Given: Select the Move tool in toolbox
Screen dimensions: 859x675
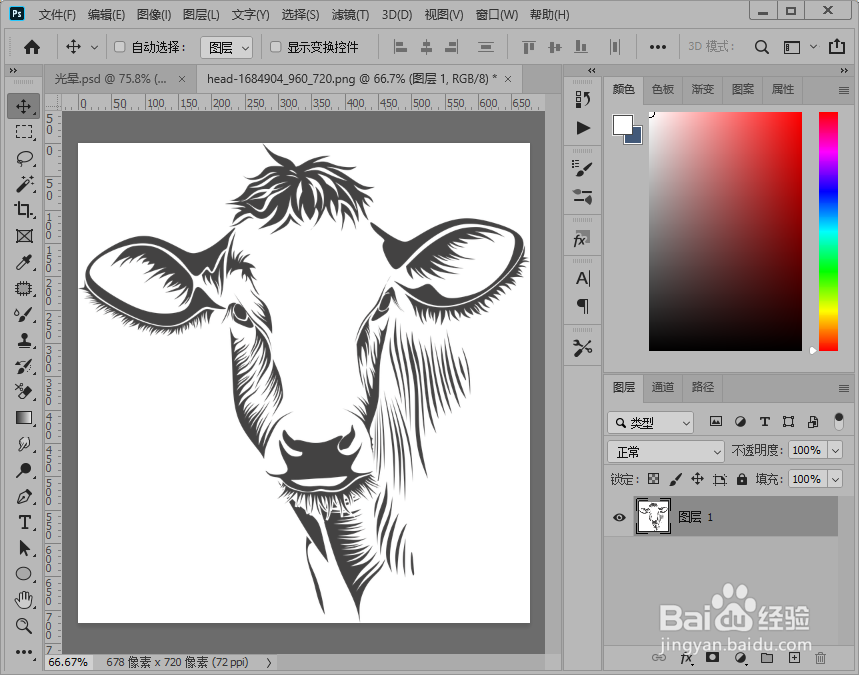Looking at the screenshot, I should [x=24, y=106].
